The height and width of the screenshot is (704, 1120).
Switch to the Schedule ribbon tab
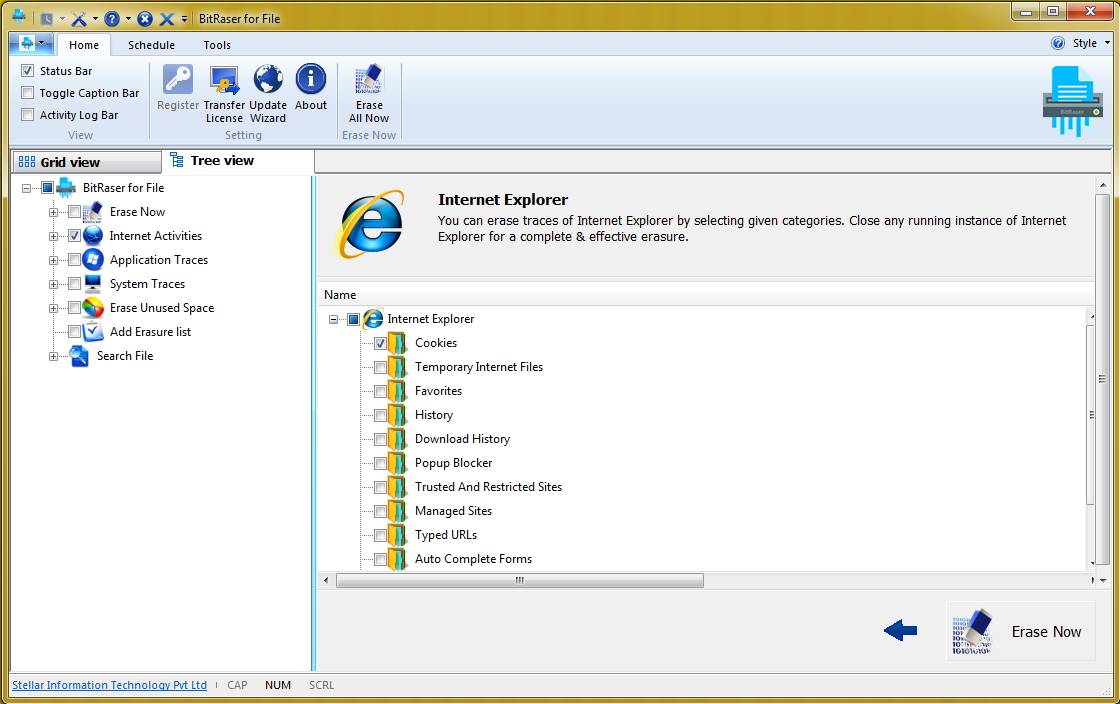pyautogui.click(x=151, y=45)
